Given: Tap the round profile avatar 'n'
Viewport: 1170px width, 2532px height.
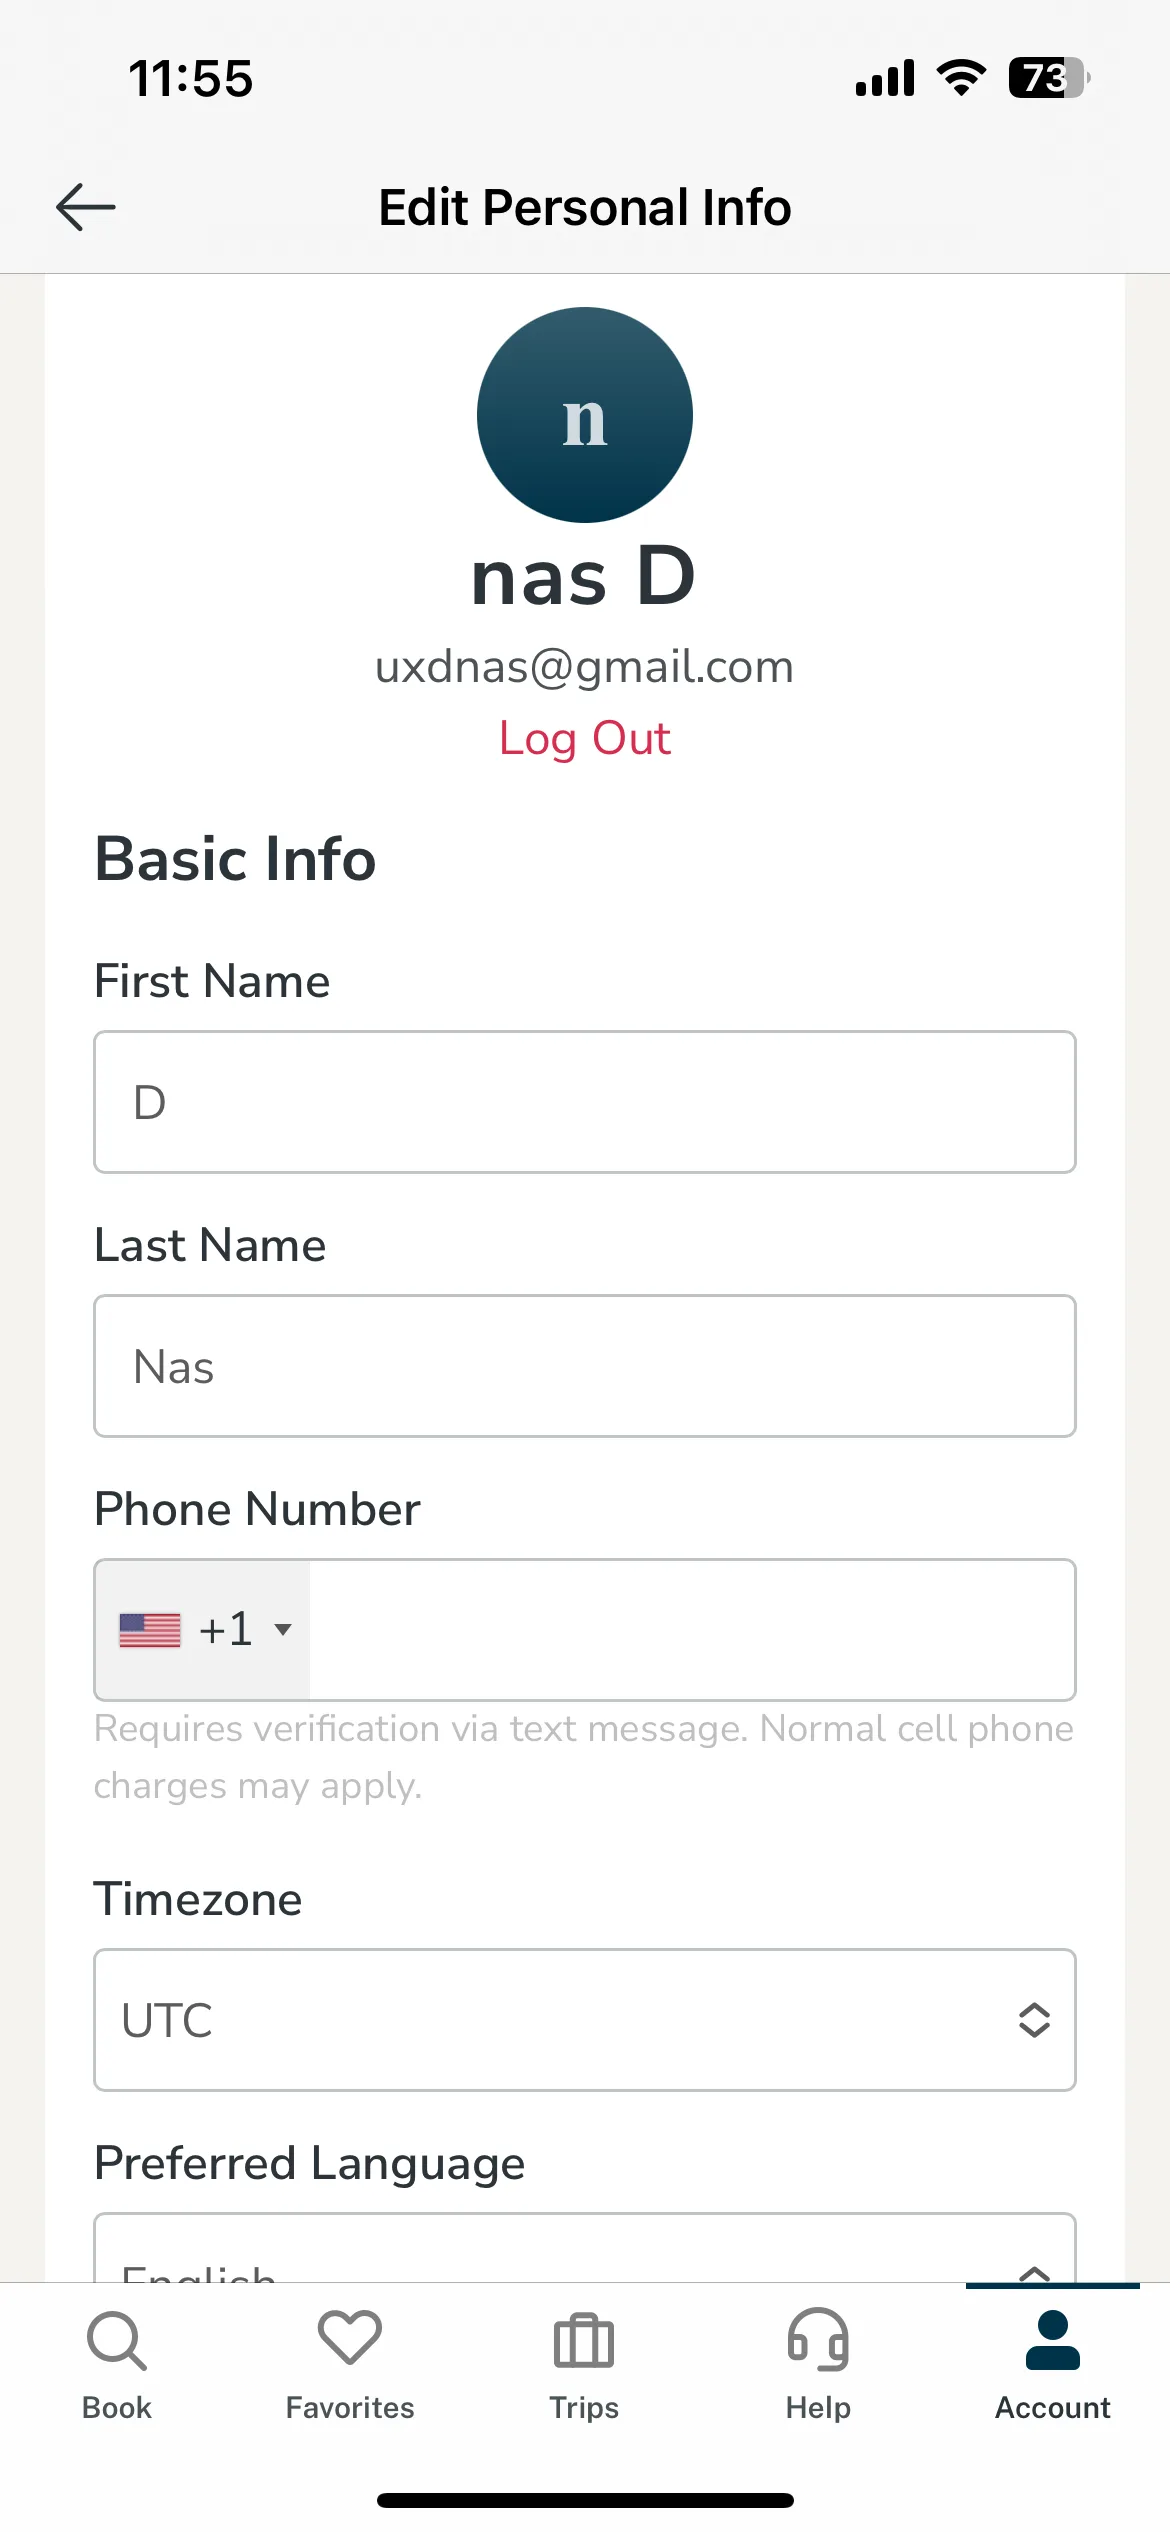Looking at the screenshot, I should pos(585,415).
